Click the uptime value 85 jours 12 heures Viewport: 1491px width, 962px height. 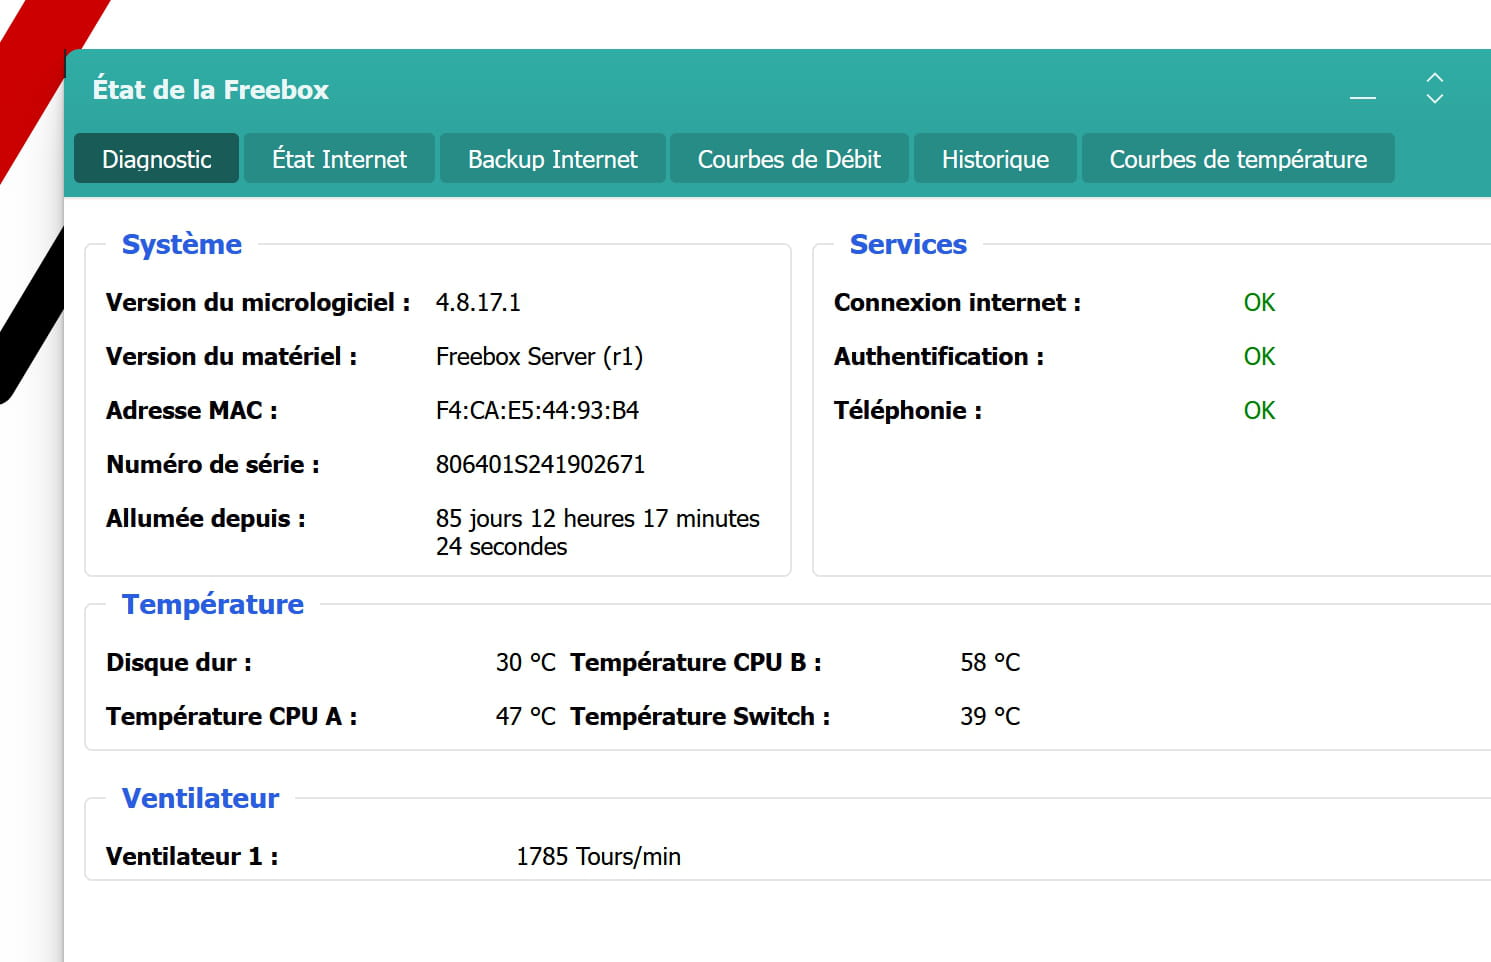pyautogui.click(x=597, y=532)
